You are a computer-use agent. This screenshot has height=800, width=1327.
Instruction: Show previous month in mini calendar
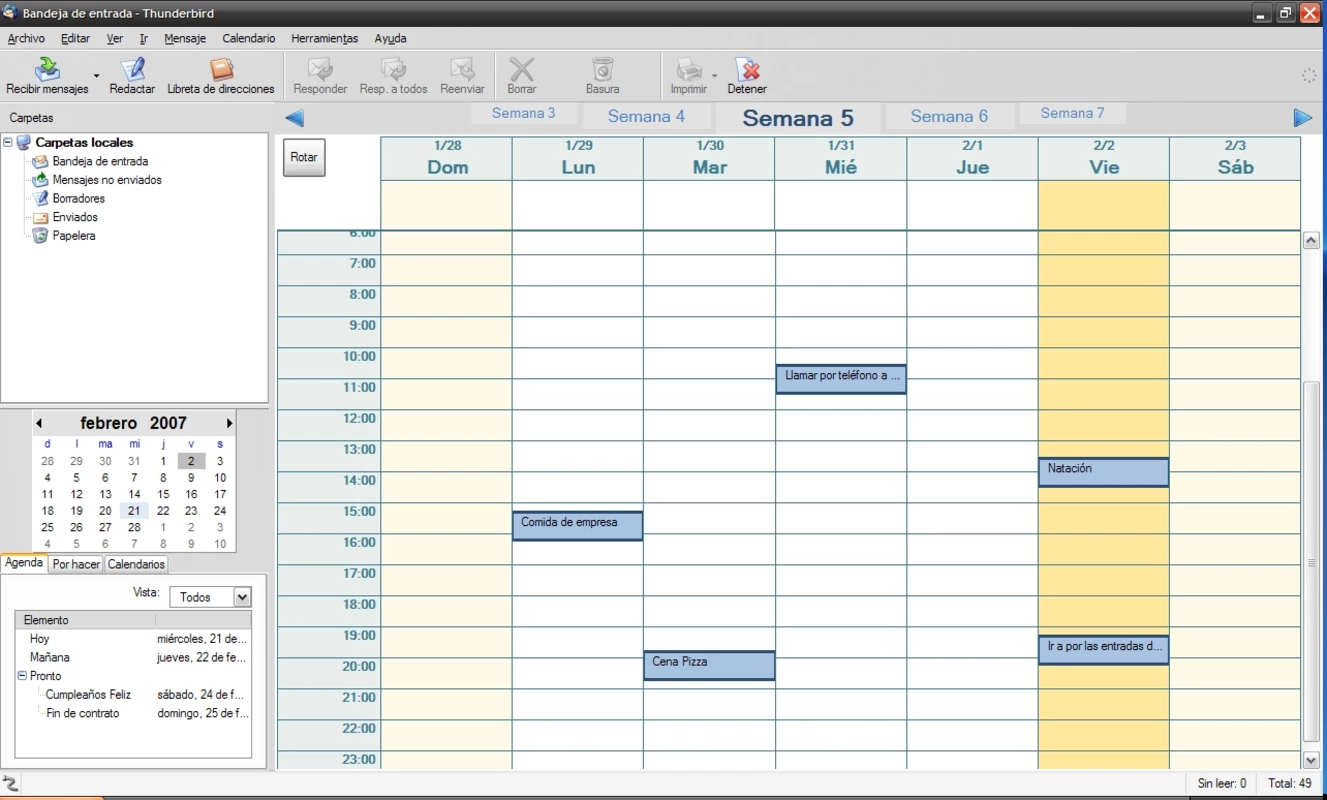click(39, 423)
